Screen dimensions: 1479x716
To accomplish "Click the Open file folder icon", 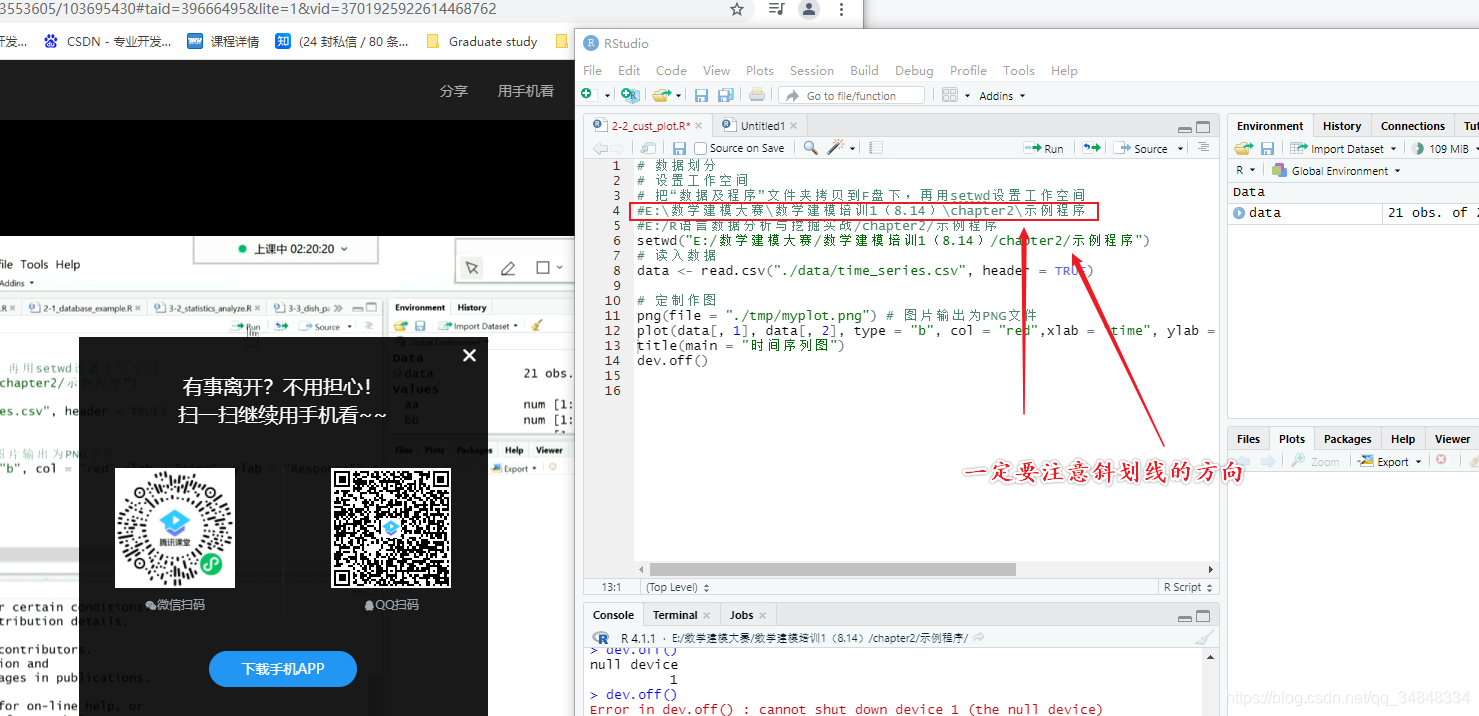I will (x=660, y=95).
